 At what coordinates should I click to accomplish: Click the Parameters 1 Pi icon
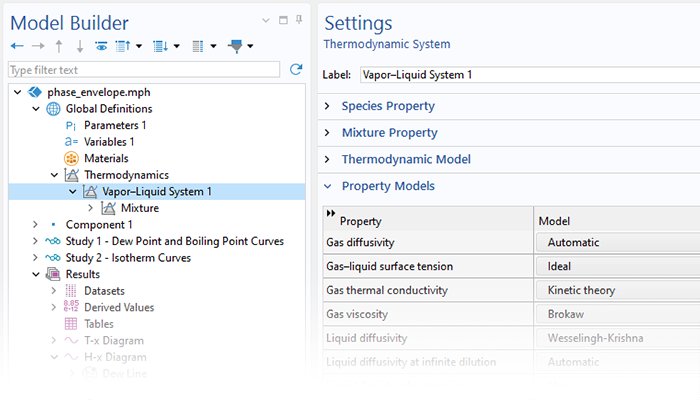tap(71, 125)
